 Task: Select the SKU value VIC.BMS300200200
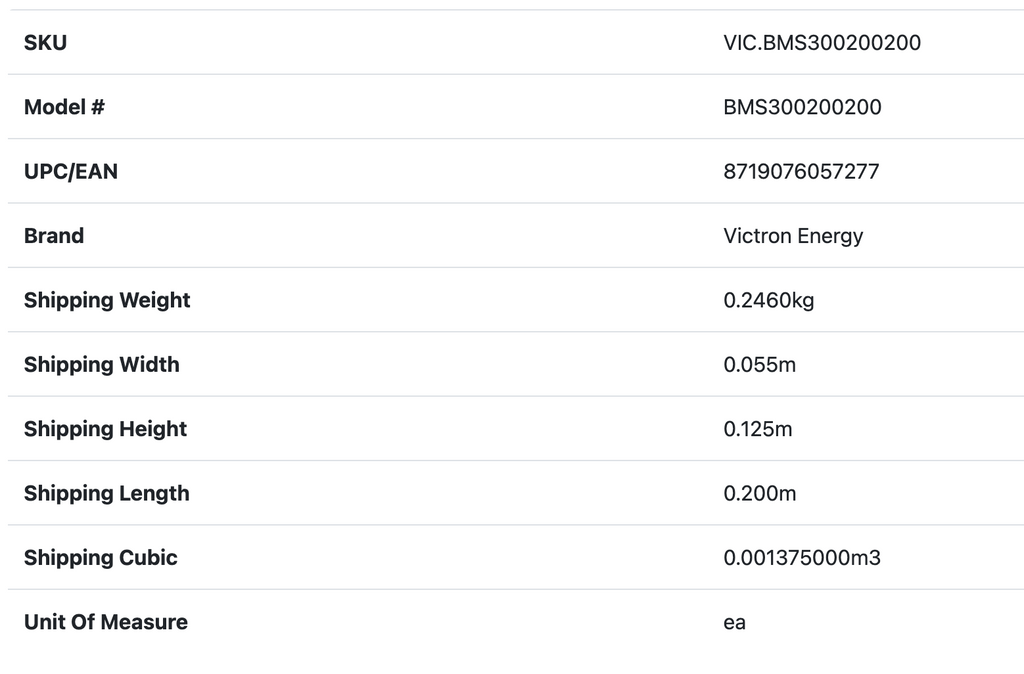pos(822,43)
